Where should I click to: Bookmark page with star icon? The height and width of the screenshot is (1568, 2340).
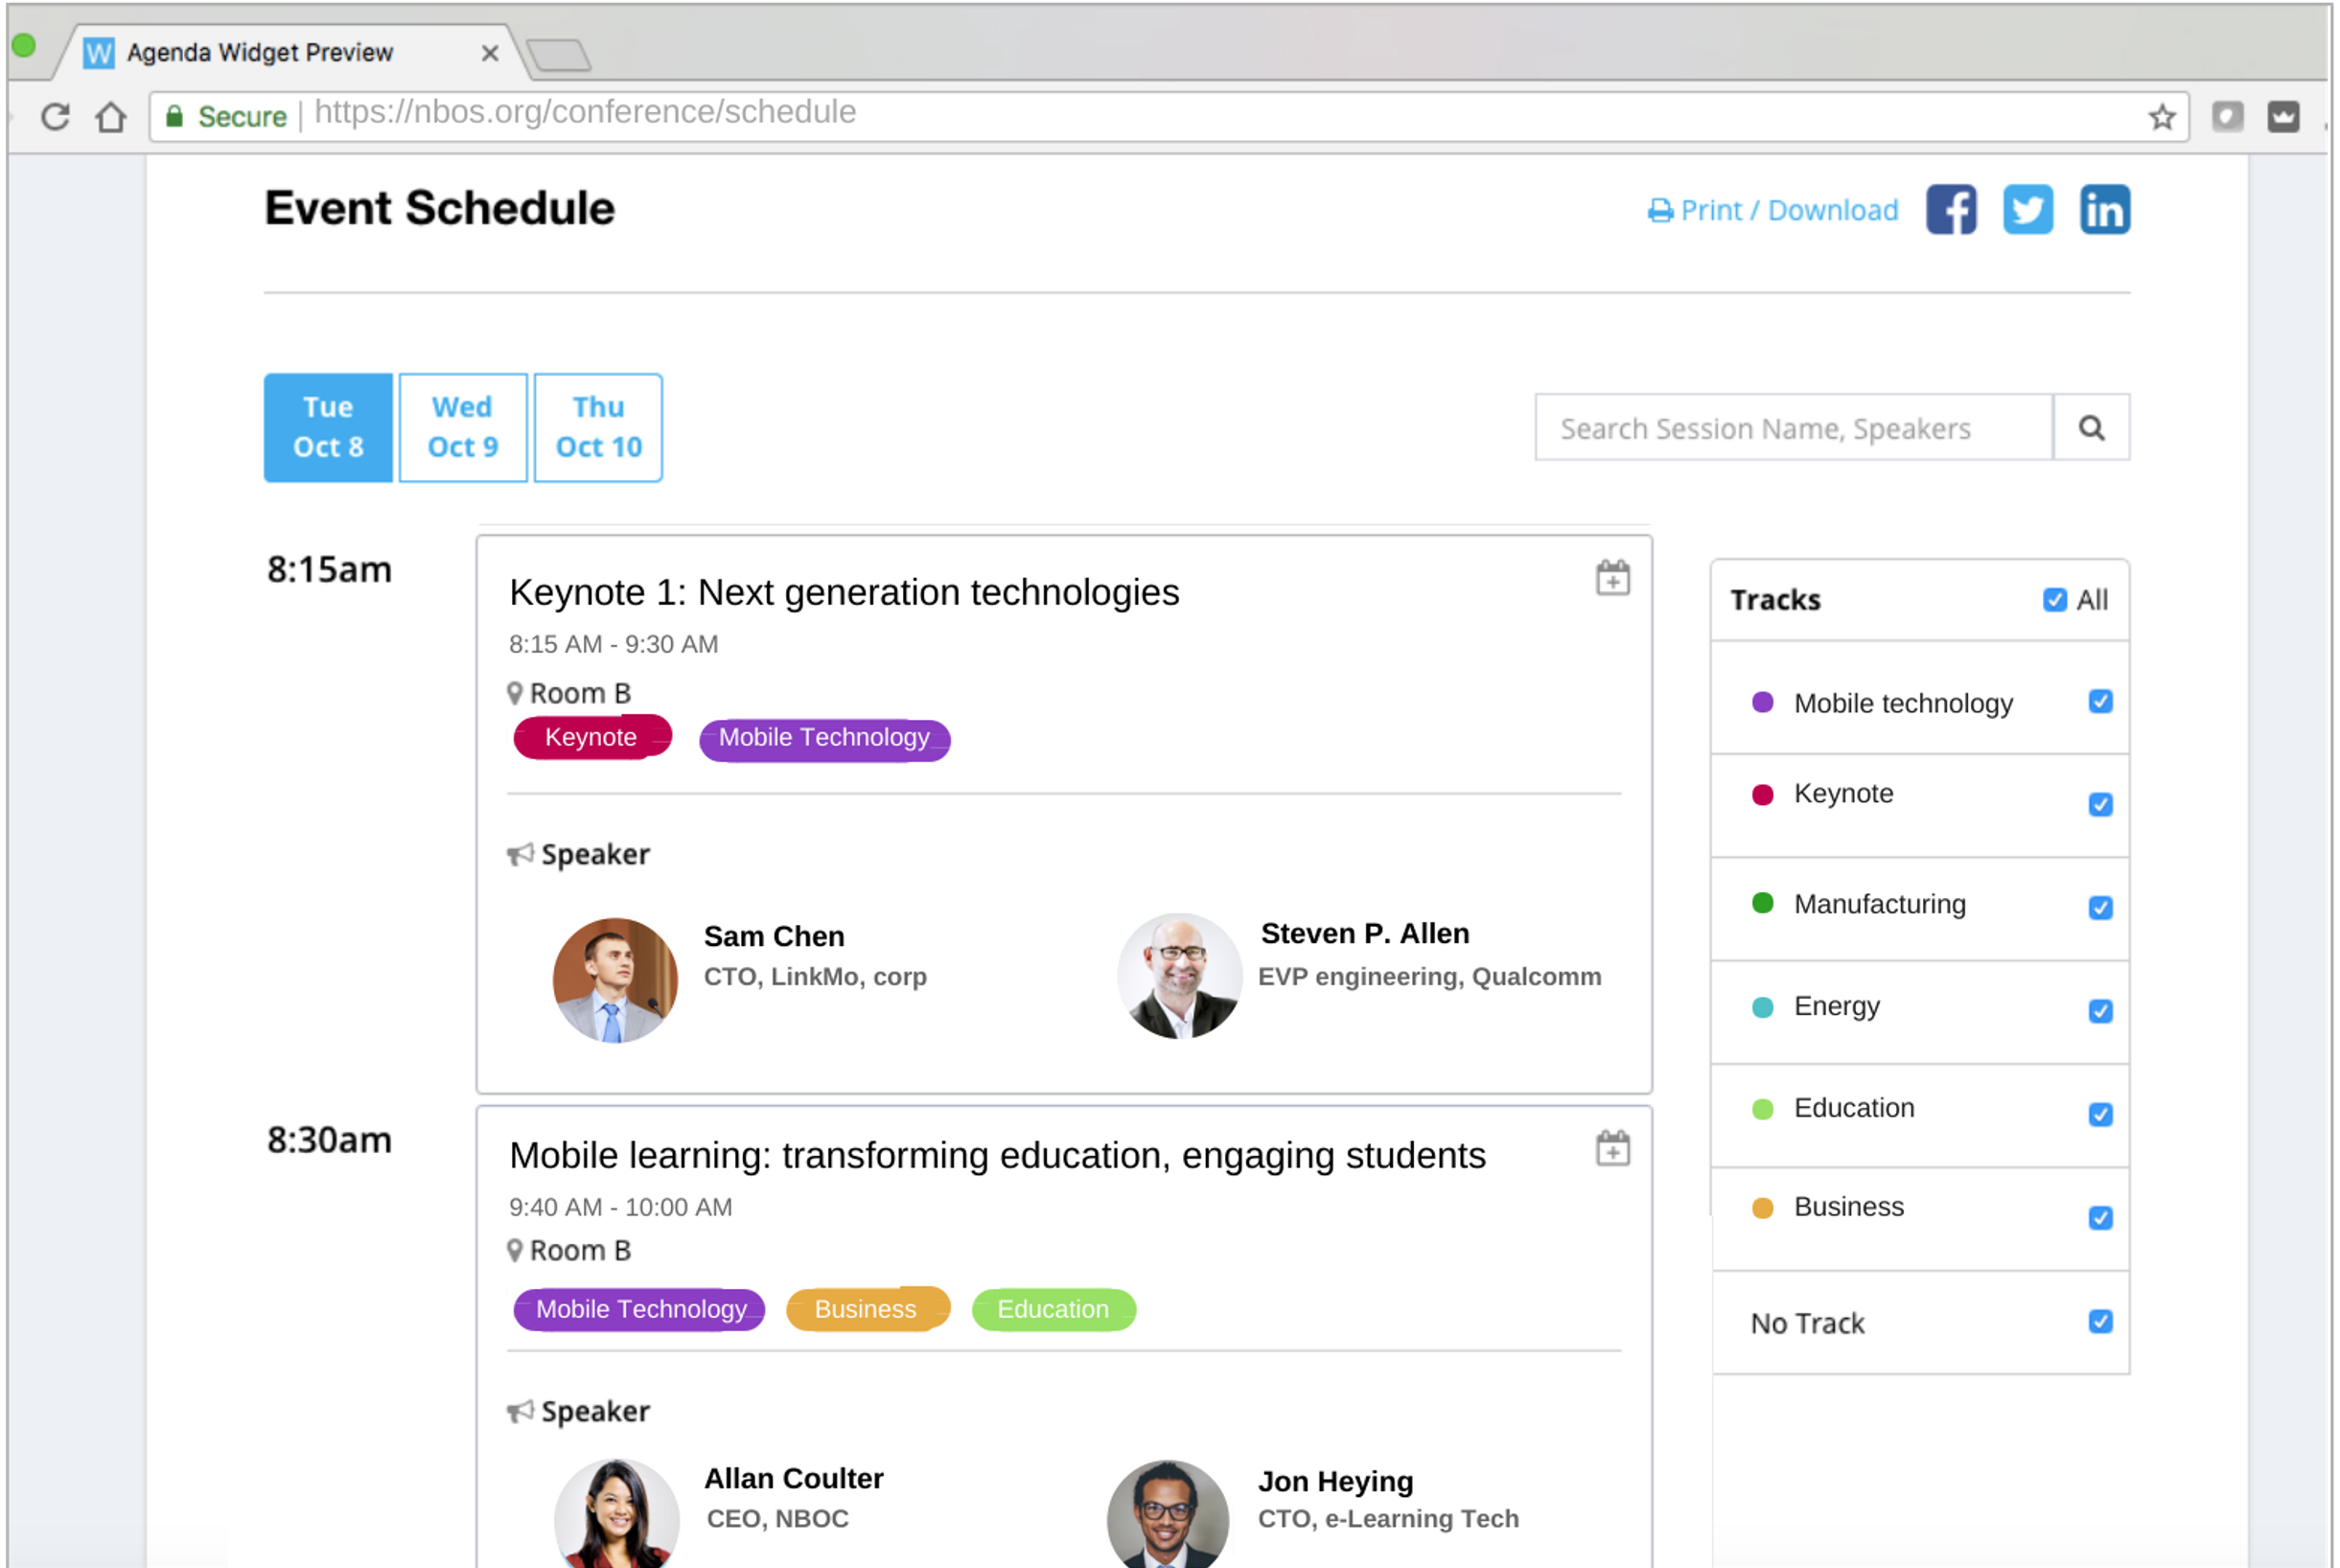coord(2162,117)
